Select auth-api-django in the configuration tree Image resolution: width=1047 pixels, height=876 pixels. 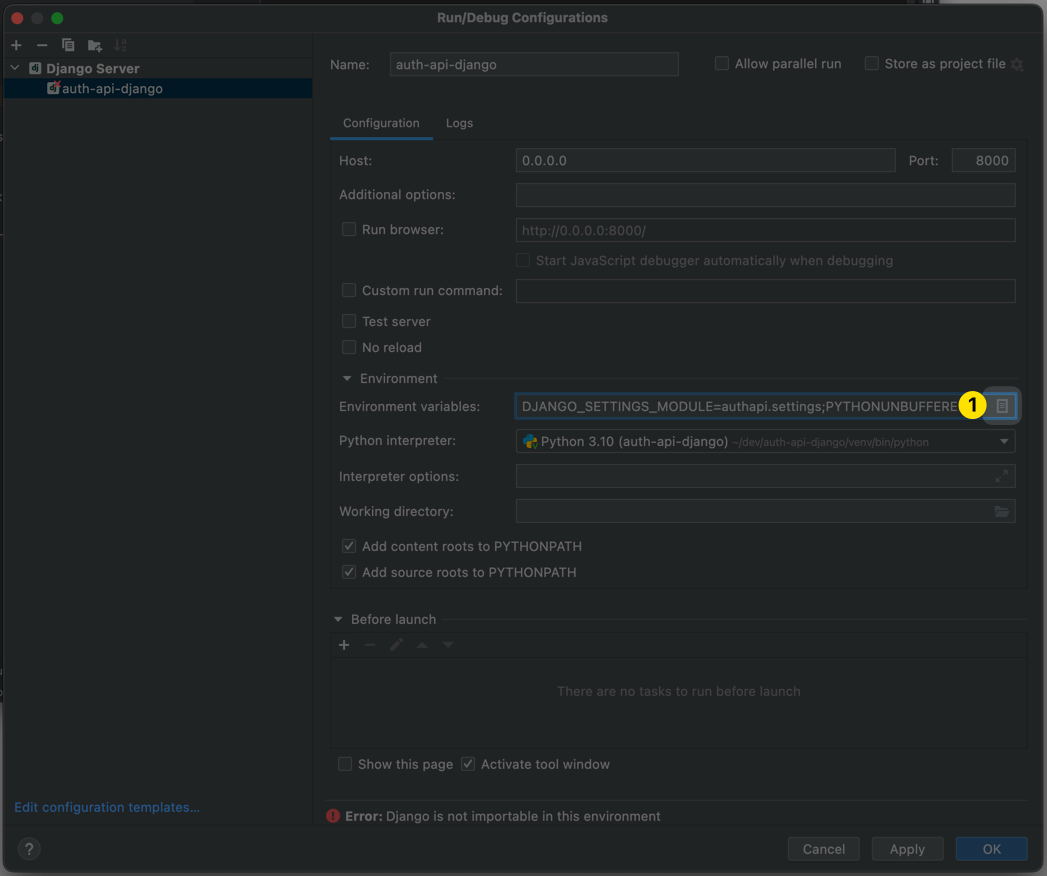coord(158,88)
